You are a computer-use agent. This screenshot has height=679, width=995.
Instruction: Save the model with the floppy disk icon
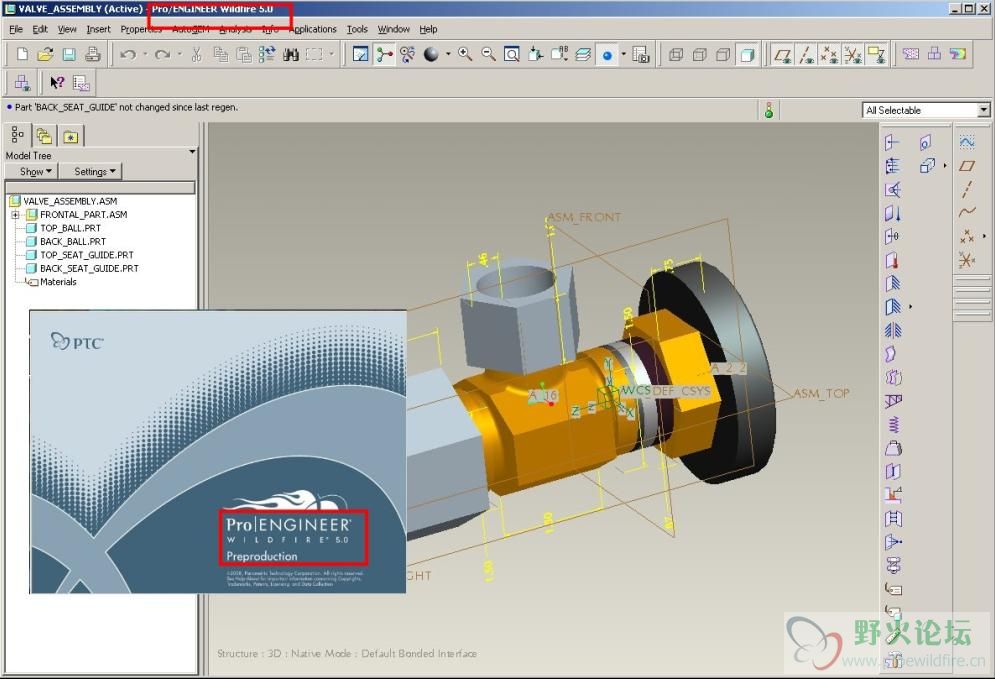(69, 55)
